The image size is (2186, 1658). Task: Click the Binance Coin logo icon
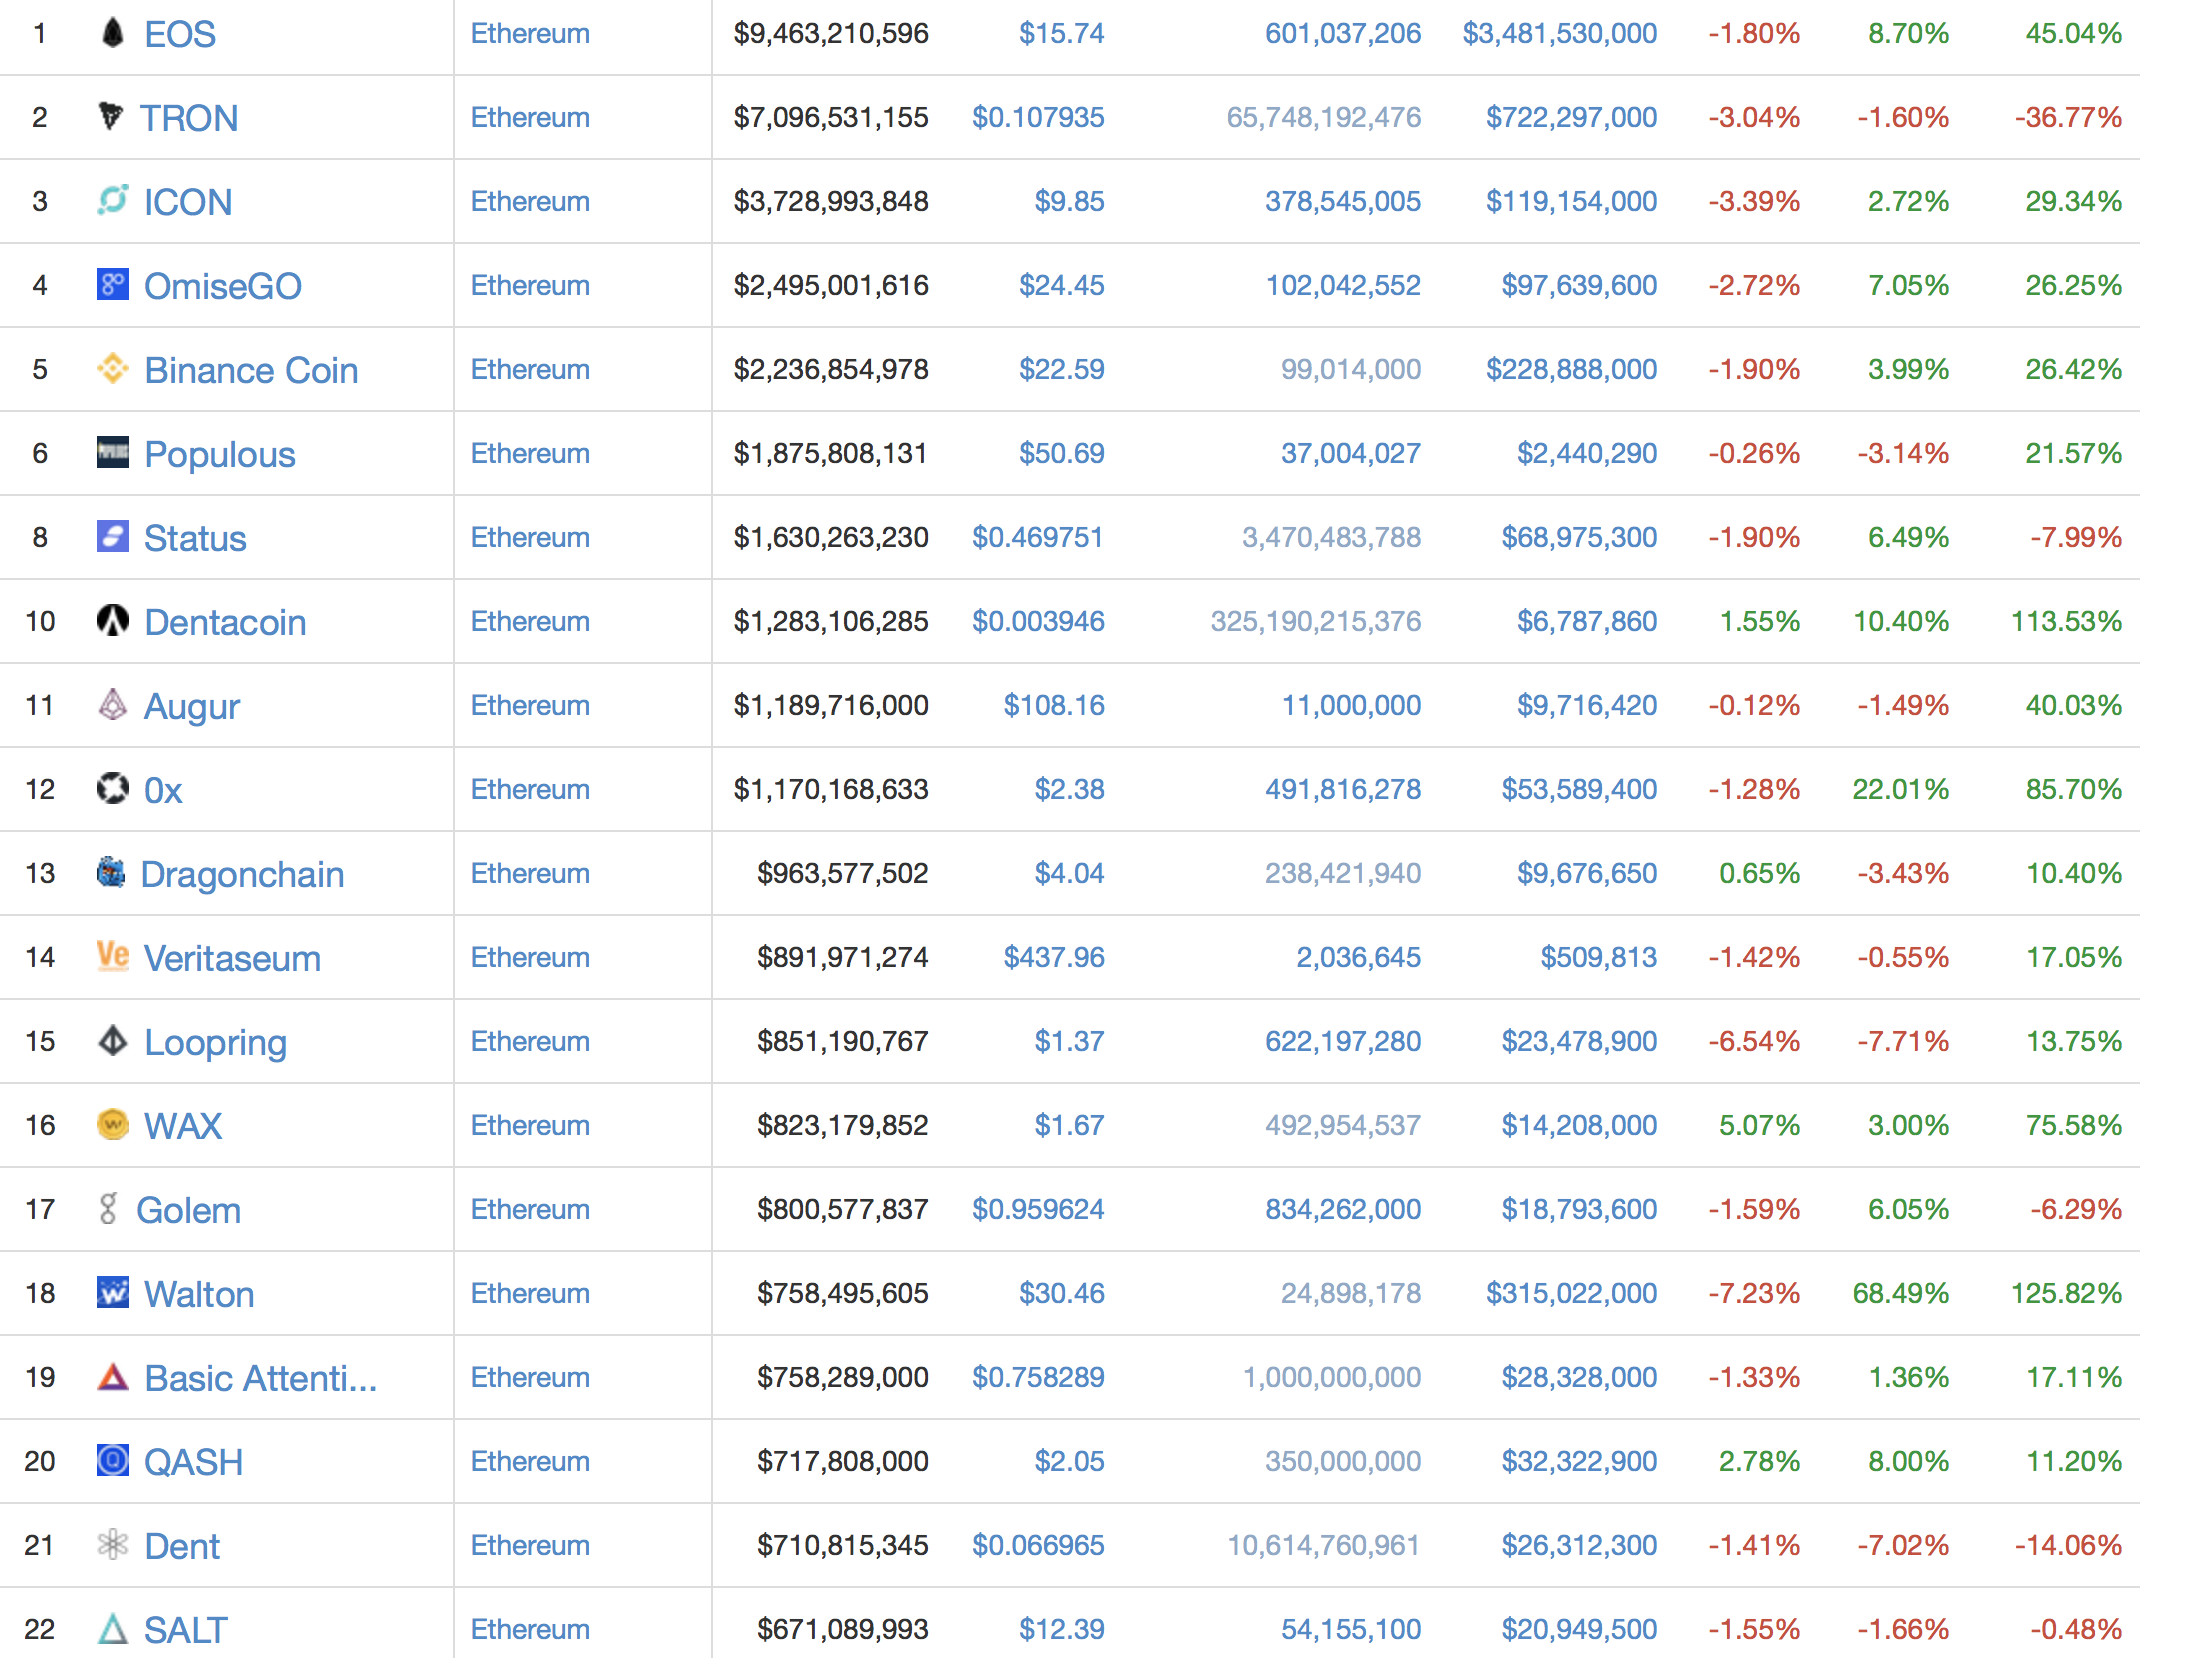coord(113,368)
